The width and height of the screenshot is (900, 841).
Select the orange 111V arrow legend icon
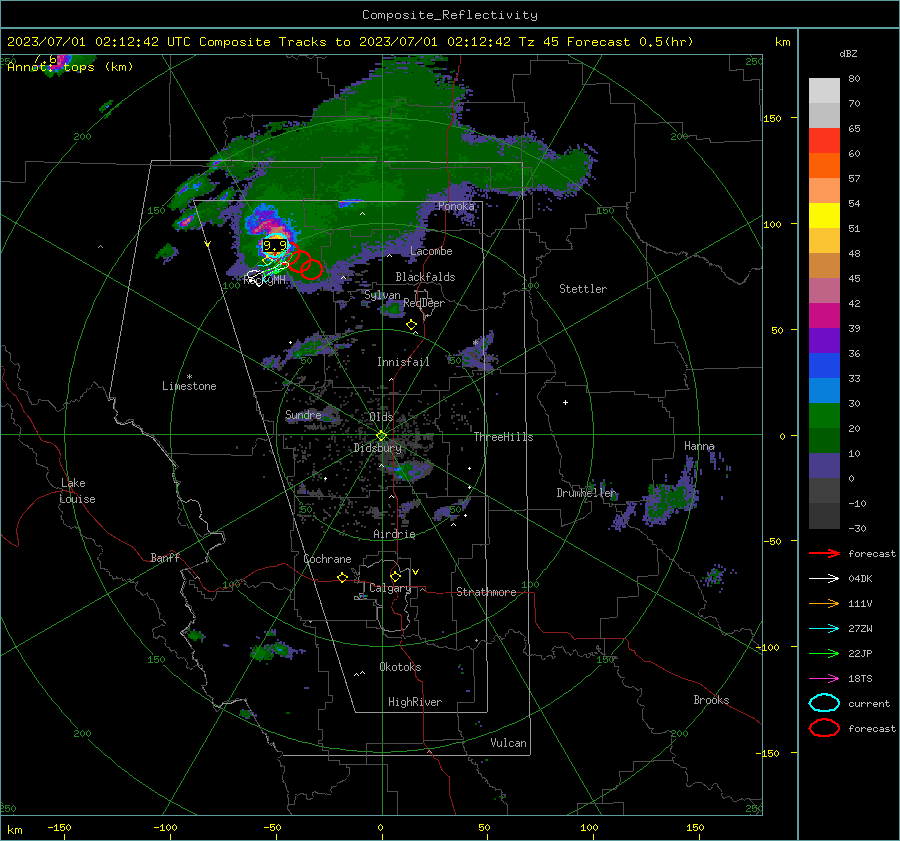click(x=824, y=603)
